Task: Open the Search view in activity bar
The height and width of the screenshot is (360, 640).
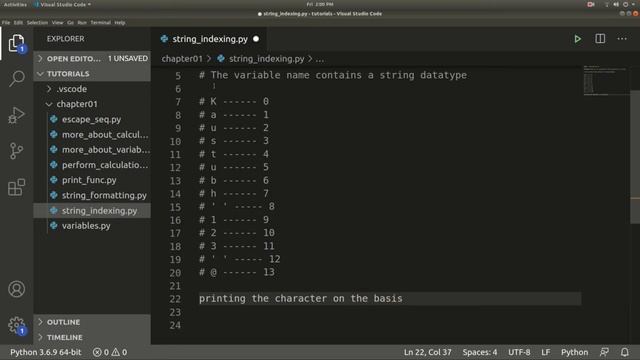Action: click(16, 78)
